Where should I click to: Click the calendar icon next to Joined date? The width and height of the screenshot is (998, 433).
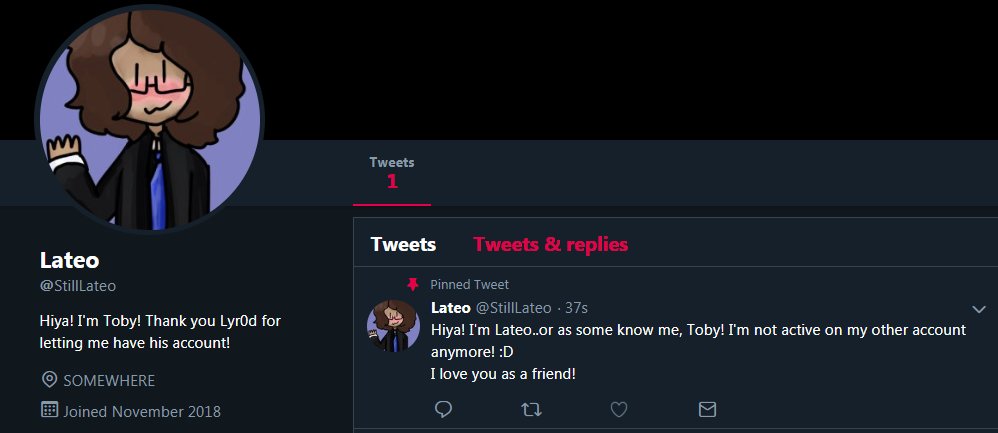pos(49,409)
